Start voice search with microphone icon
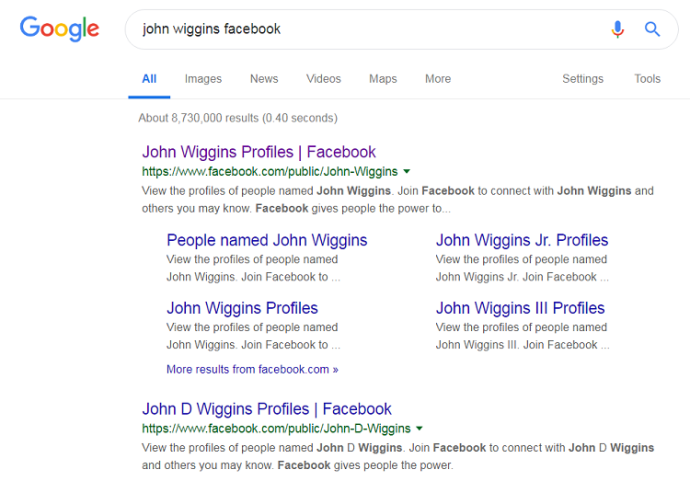The width and height of the screenshot is (690, 481). coord(617,29)
